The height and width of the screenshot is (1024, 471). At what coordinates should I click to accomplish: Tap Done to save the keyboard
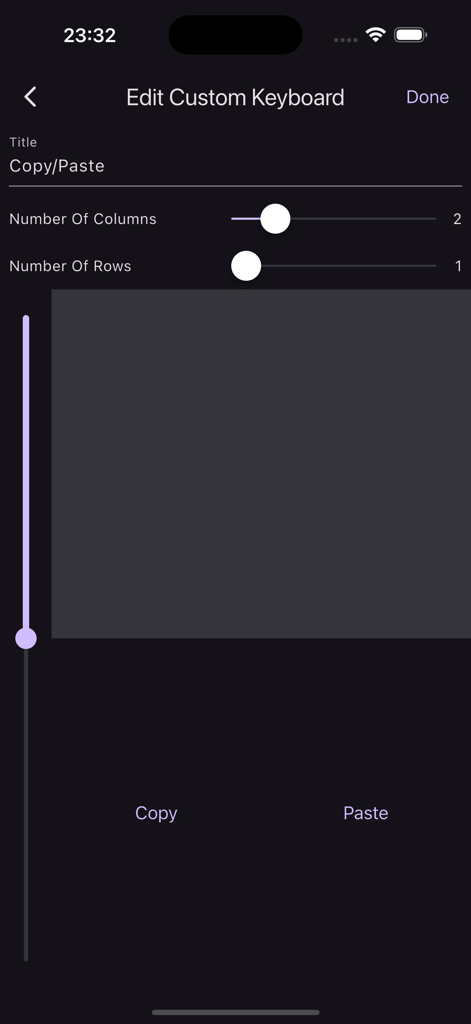pos(427,97)
